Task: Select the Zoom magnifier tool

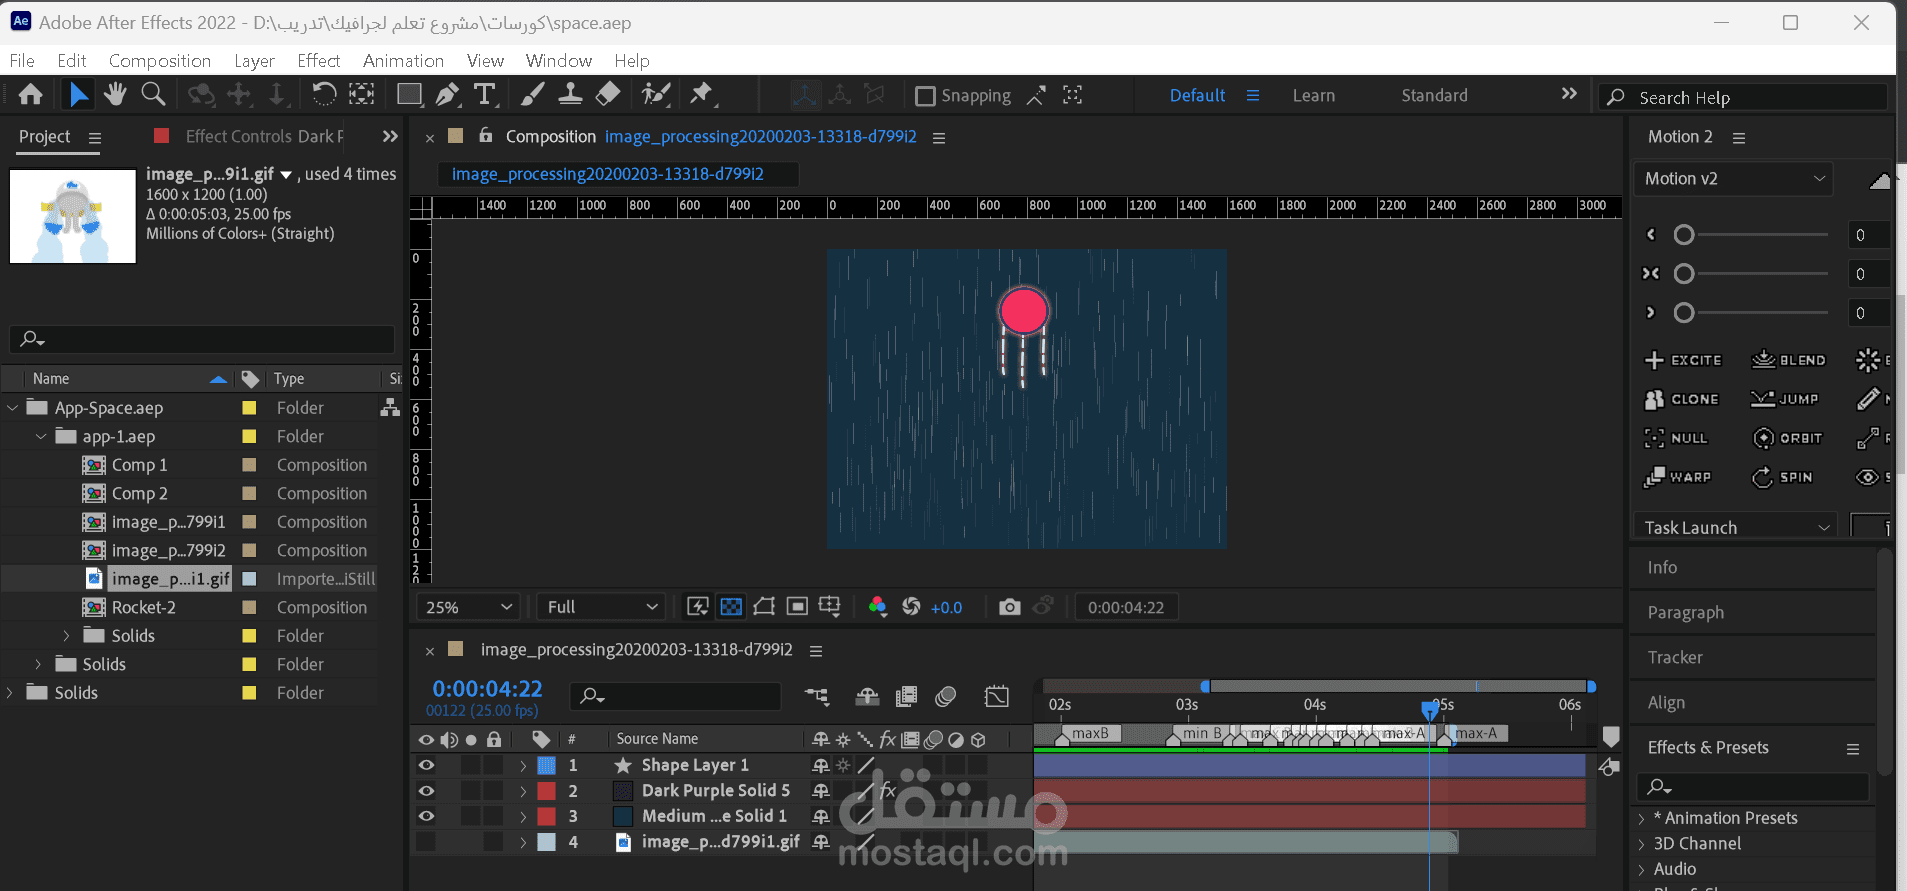Action: (x=153, y=95)
